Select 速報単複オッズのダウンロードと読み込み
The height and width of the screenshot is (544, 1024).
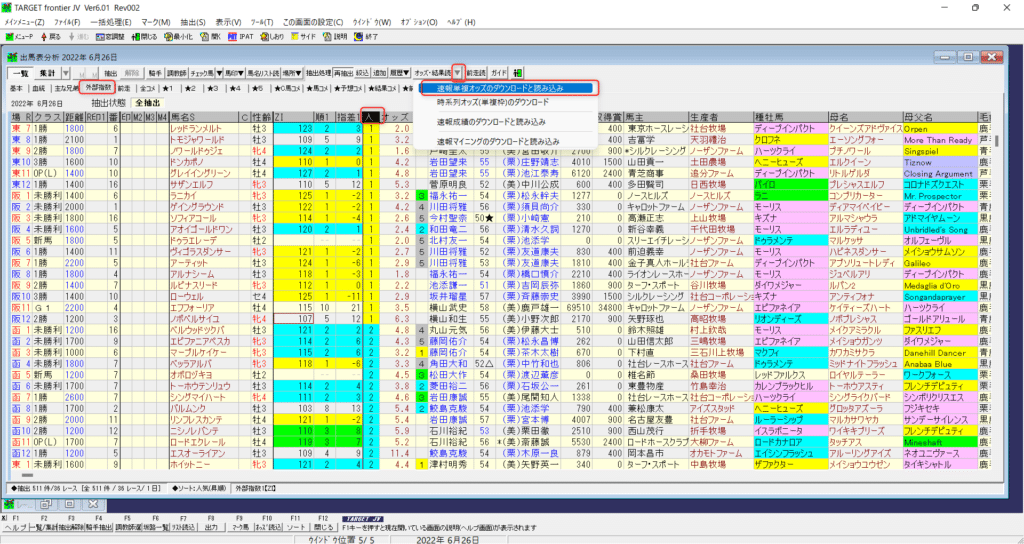506,88
